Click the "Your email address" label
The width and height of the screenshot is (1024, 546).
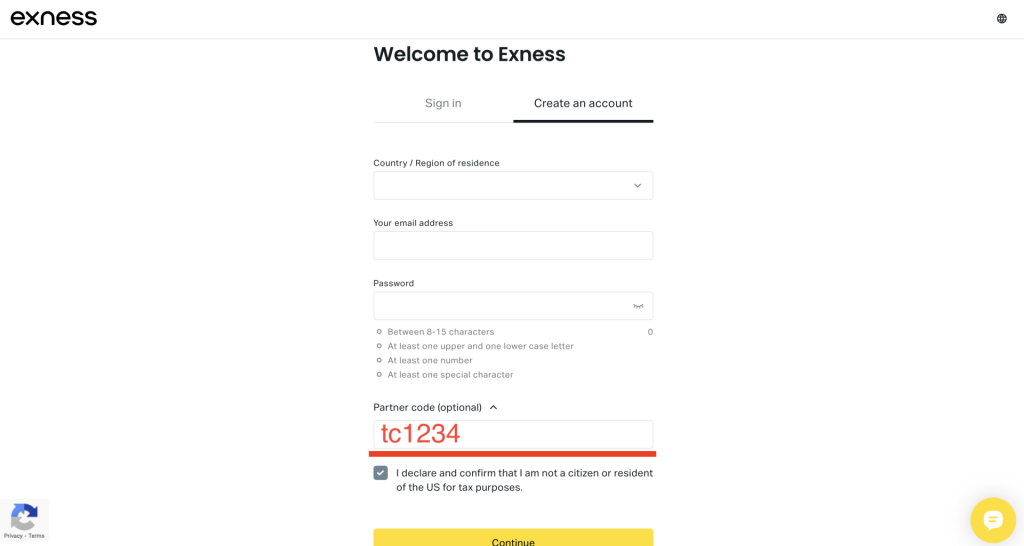pos(413,223)
